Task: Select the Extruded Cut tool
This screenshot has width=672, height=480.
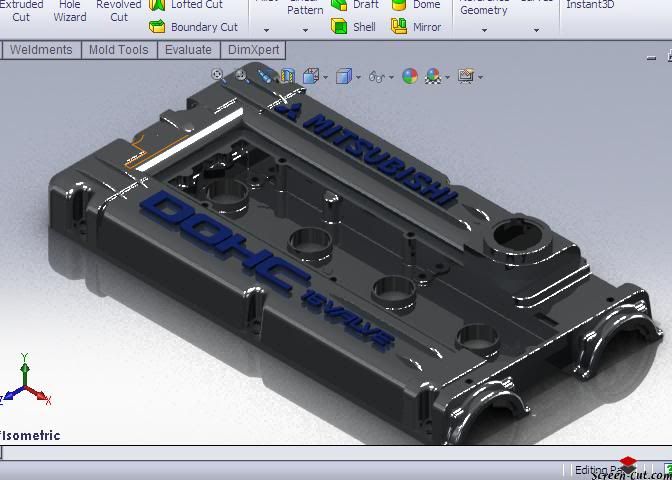Action: (x=21, y=11)
